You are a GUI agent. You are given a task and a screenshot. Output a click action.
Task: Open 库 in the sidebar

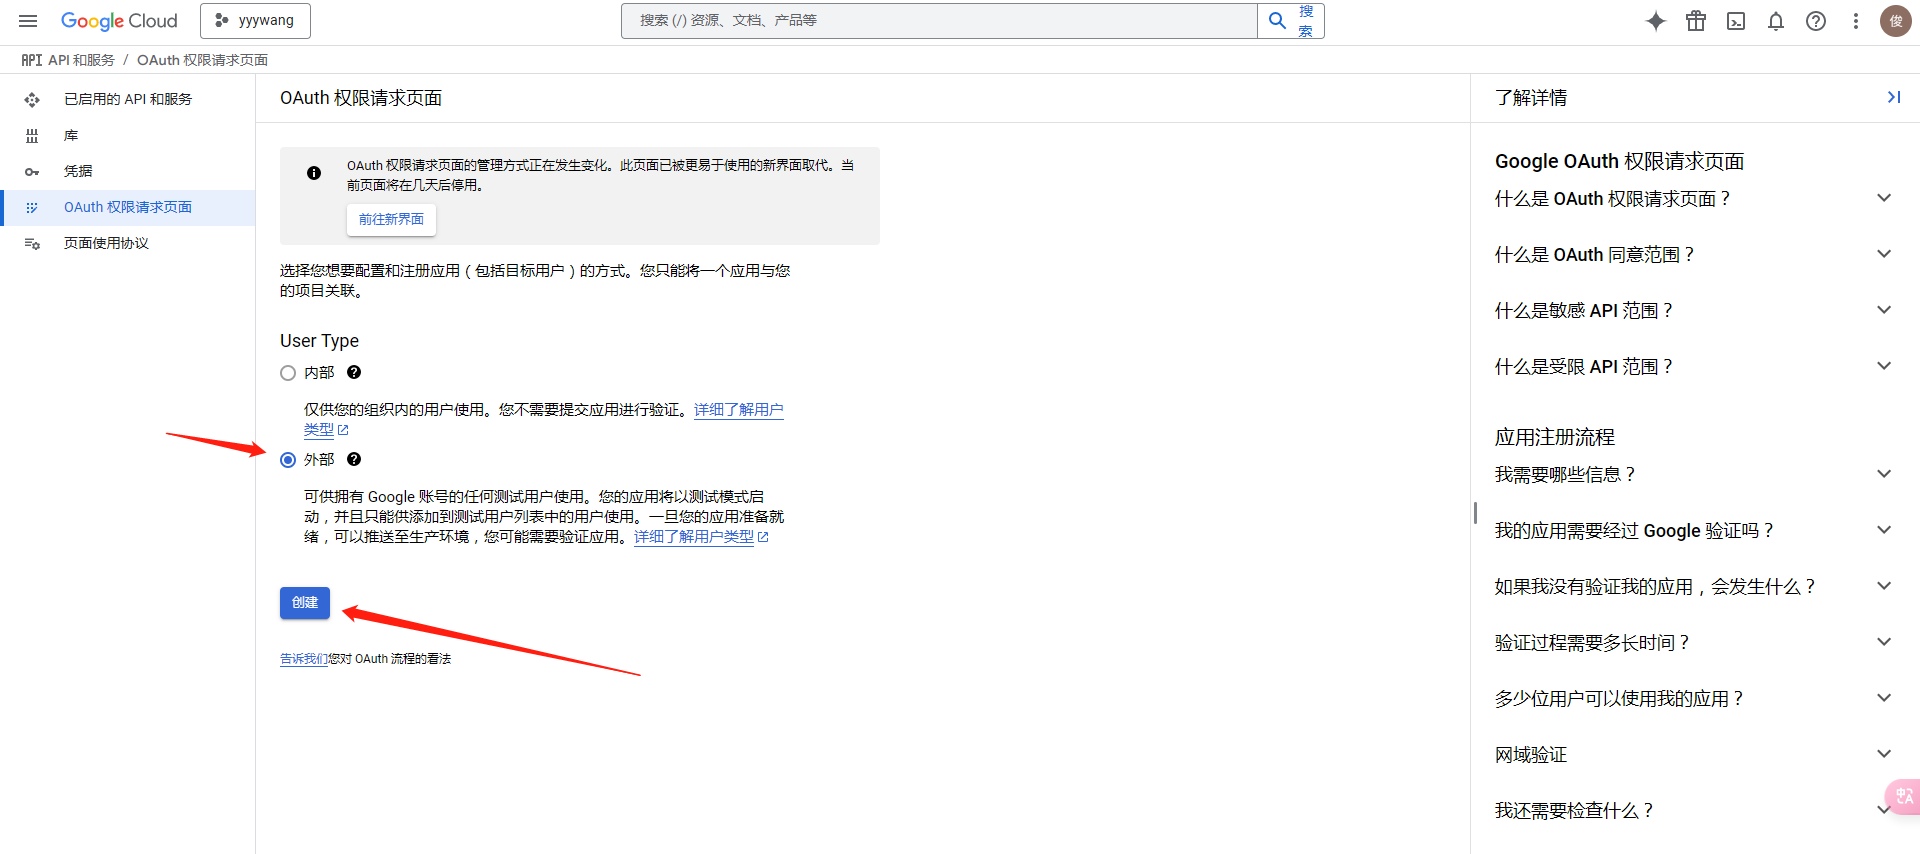128,135
